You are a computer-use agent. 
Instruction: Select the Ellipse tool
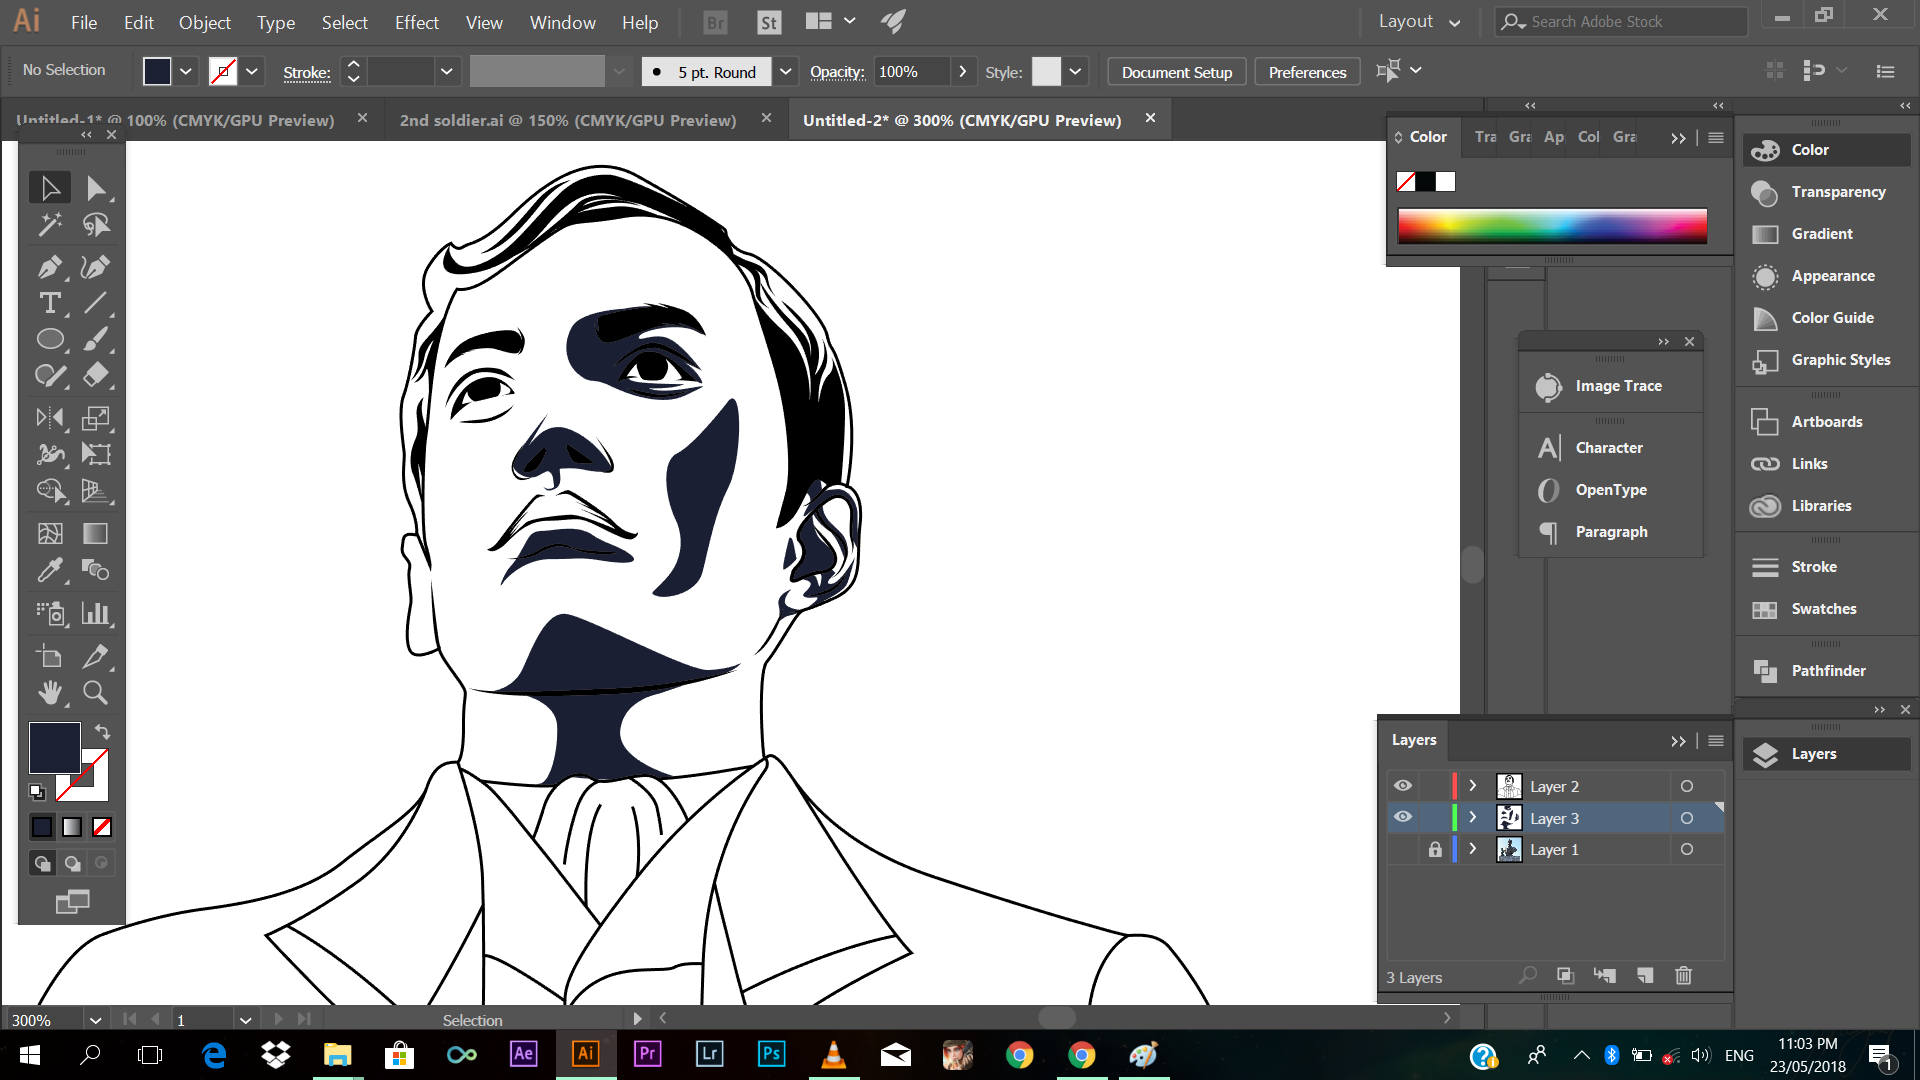click(x=49, y=339)
